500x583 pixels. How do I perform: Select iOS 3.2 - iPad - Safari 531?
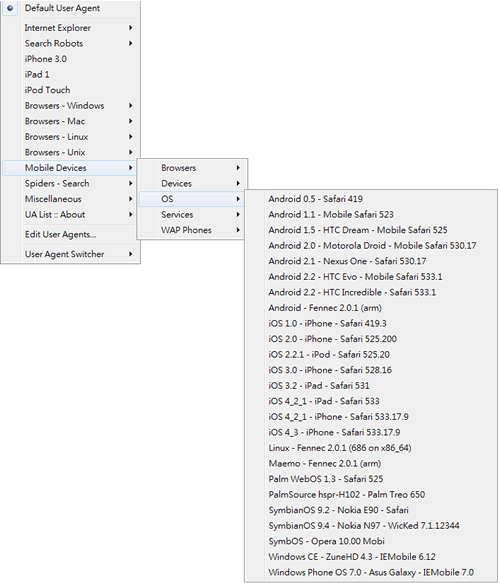[x=371, y=386]
